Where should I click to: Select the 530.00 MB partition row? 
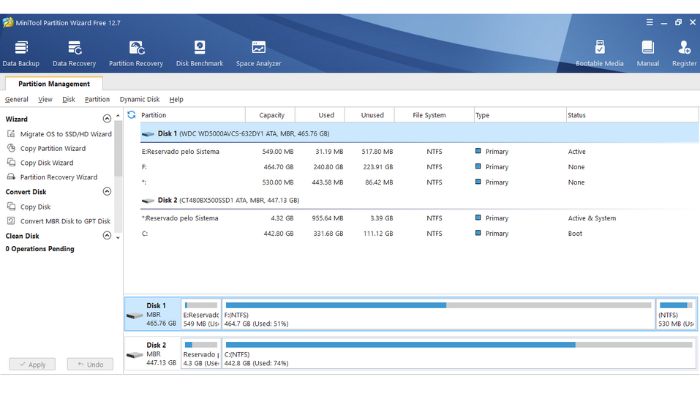[x=419, y=182]
